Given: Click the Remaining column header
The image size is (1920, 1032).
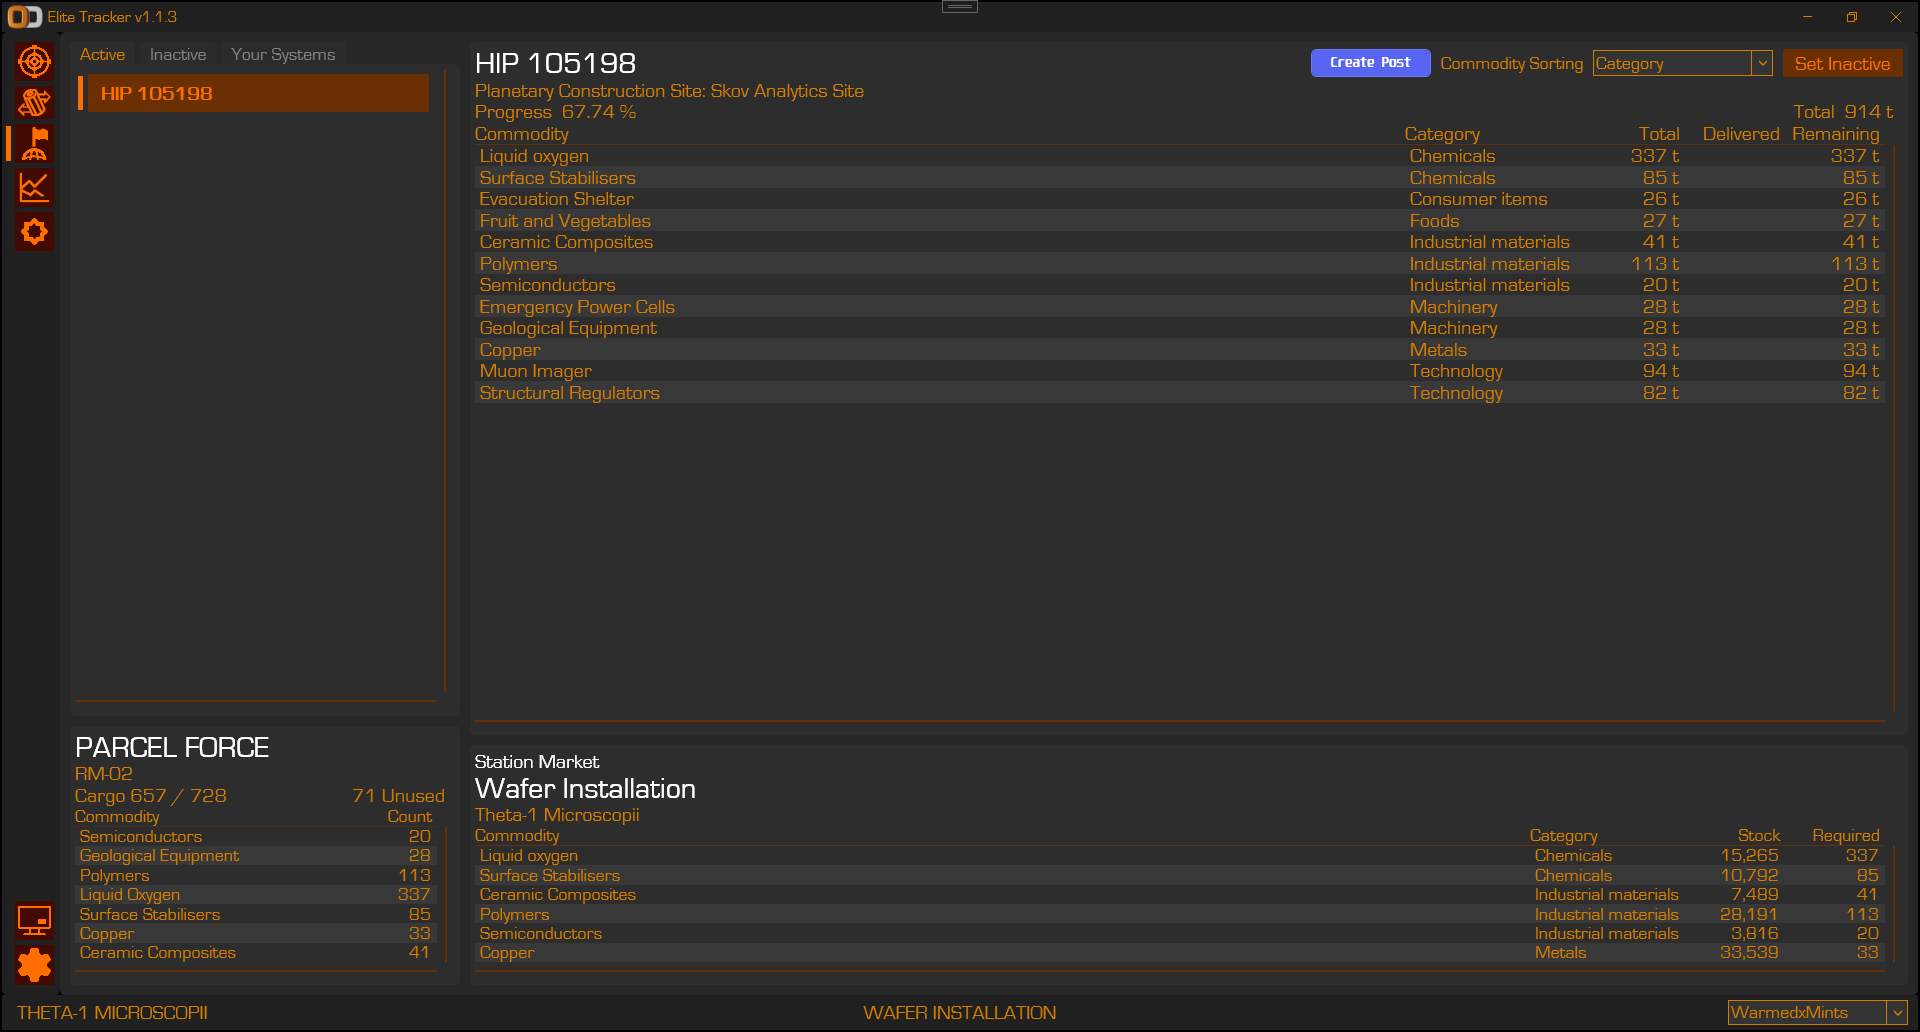Looking at the screenshot, I should pos(1836,134).
